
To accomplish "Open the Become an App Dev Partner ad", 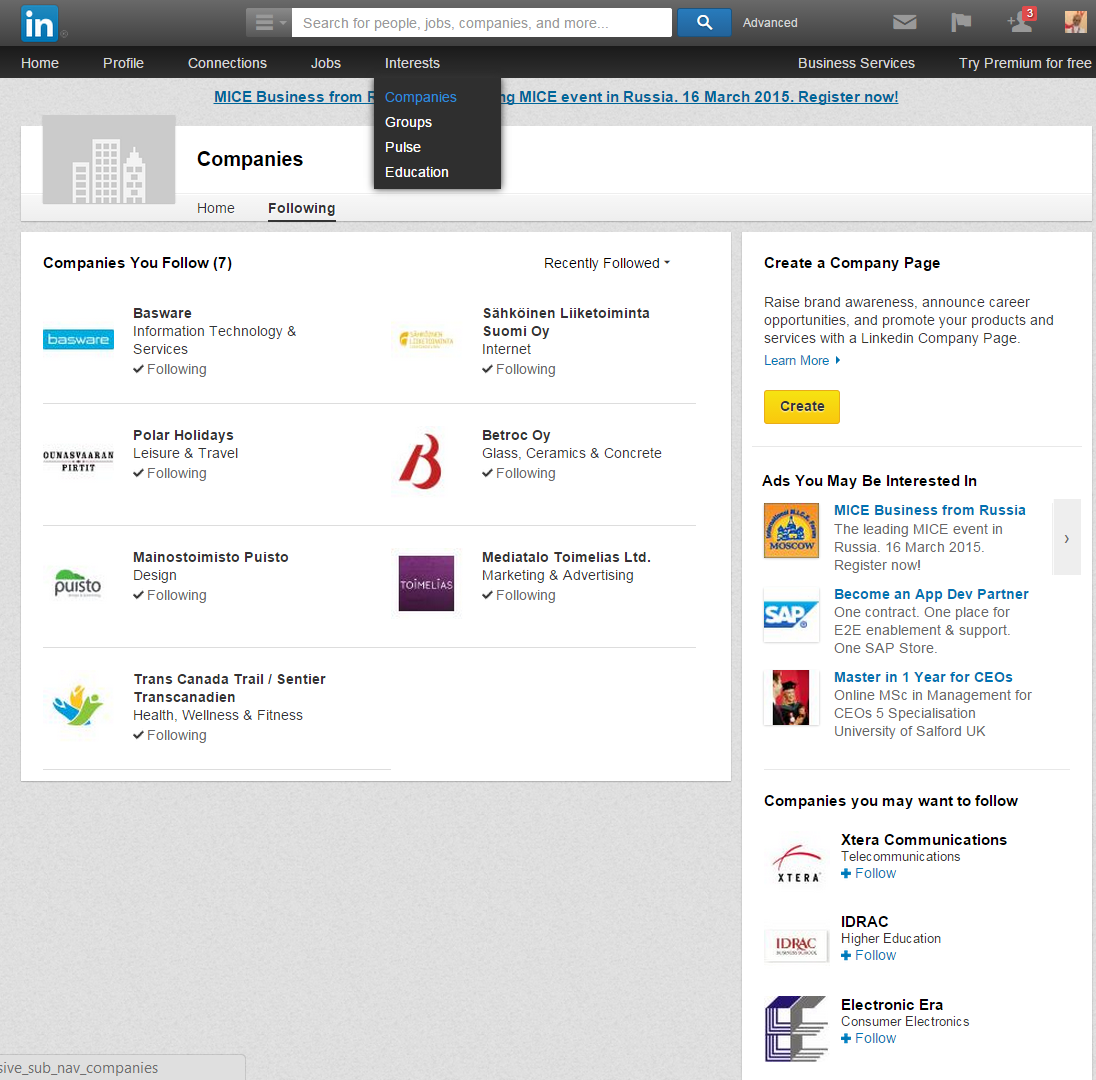I will click(x=931, y=593).
